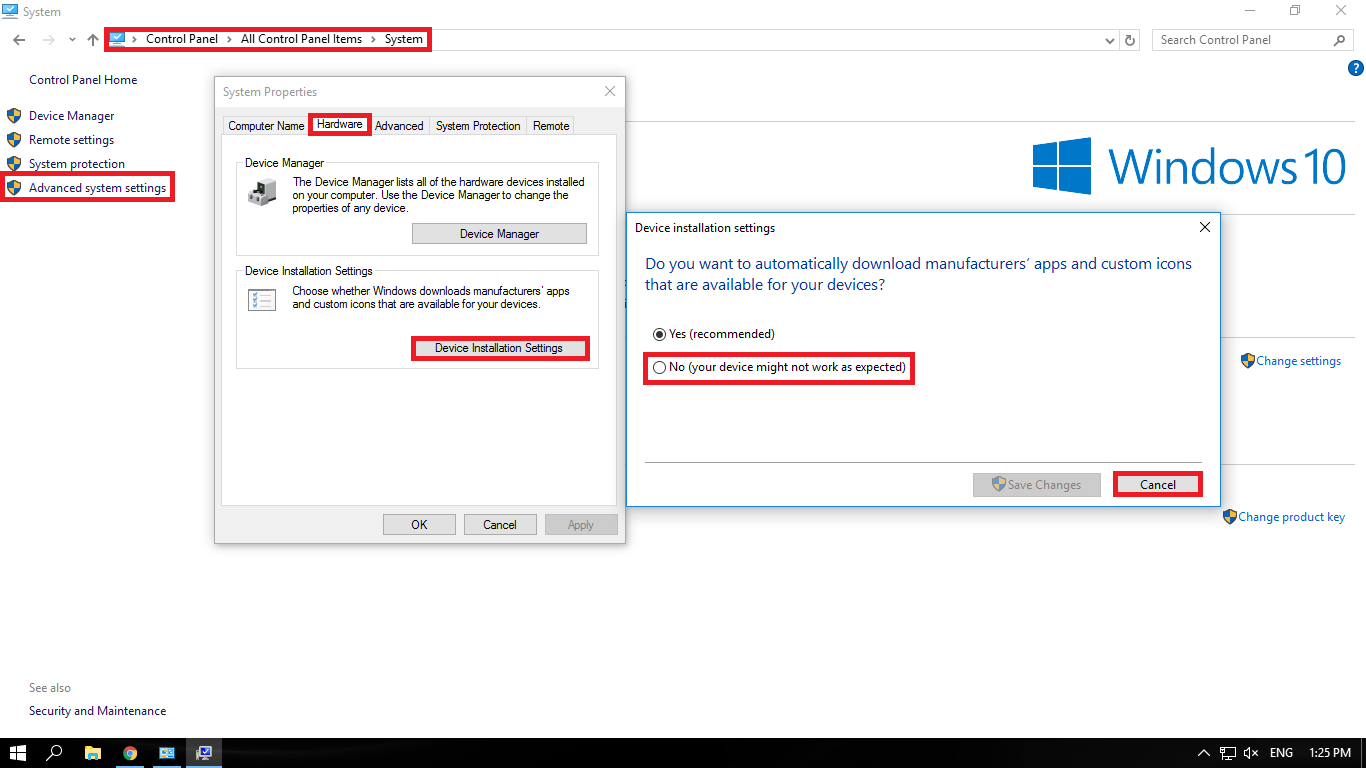Close the System Properties dialog
The width and height of the screenshot is (1366, 768).
[x=610, y=91]
